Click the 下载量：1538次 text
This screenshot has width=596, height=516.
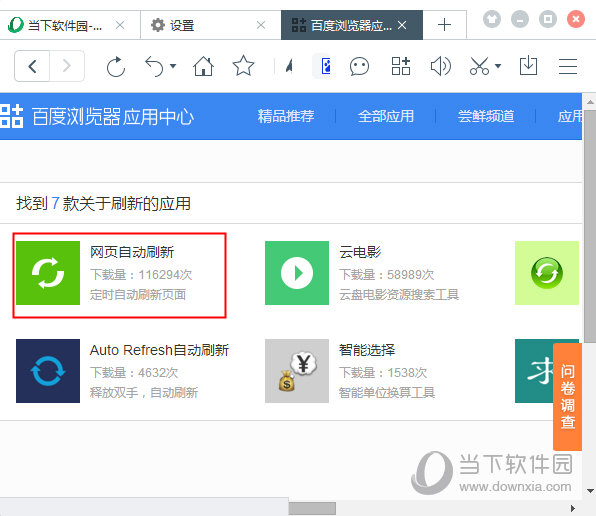[383, 372]
